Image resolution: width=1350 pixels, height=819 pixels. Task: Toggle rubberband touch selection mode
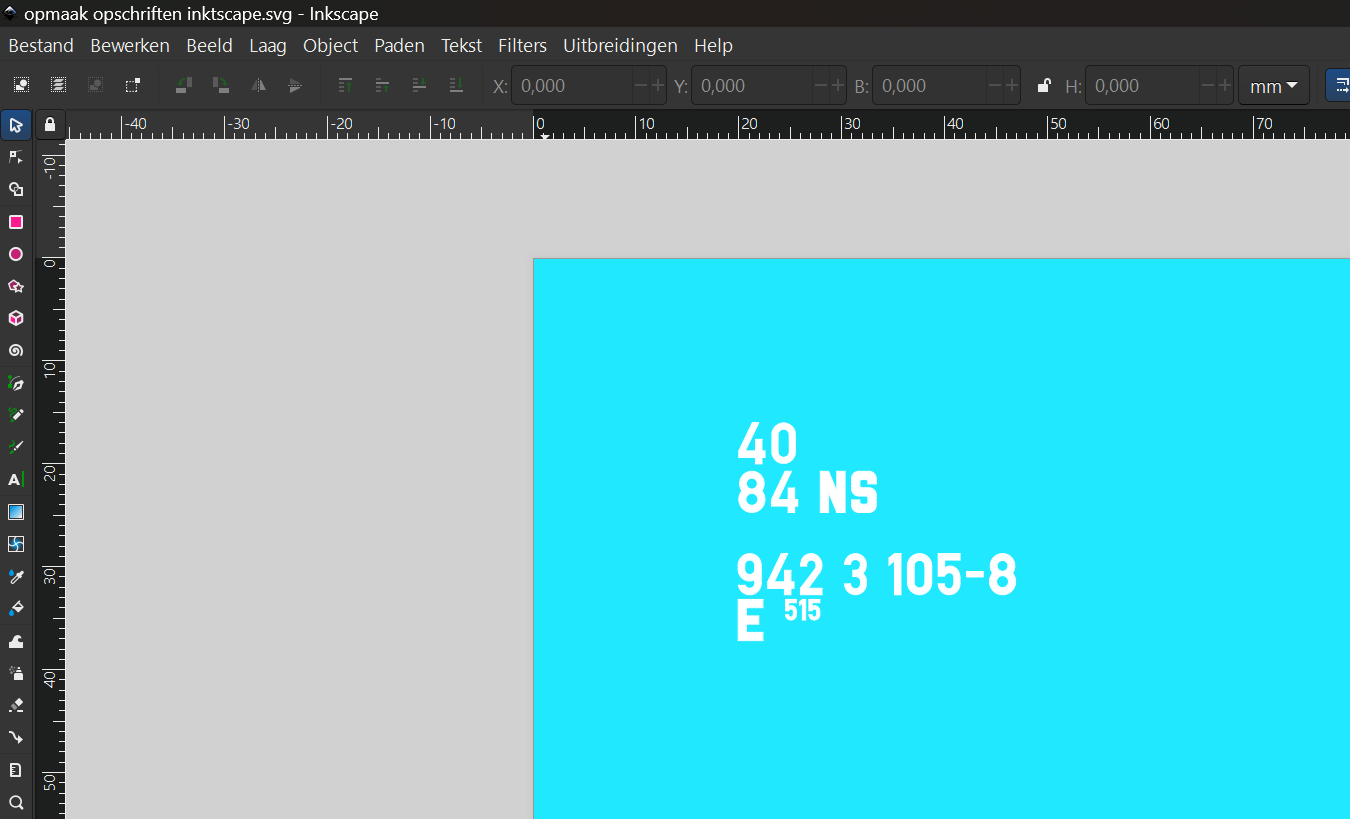[132, 85]
